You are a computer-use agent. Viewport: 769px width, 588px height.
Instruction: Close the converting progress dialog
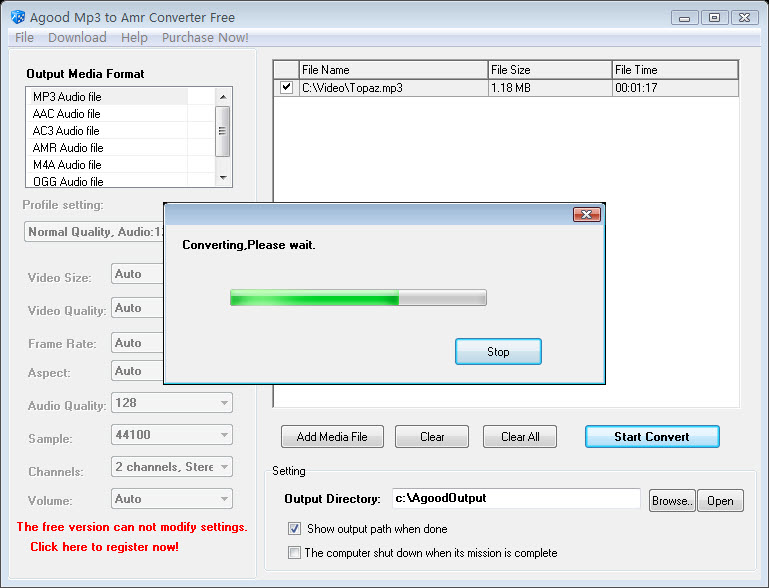click(x=587, y=214)
